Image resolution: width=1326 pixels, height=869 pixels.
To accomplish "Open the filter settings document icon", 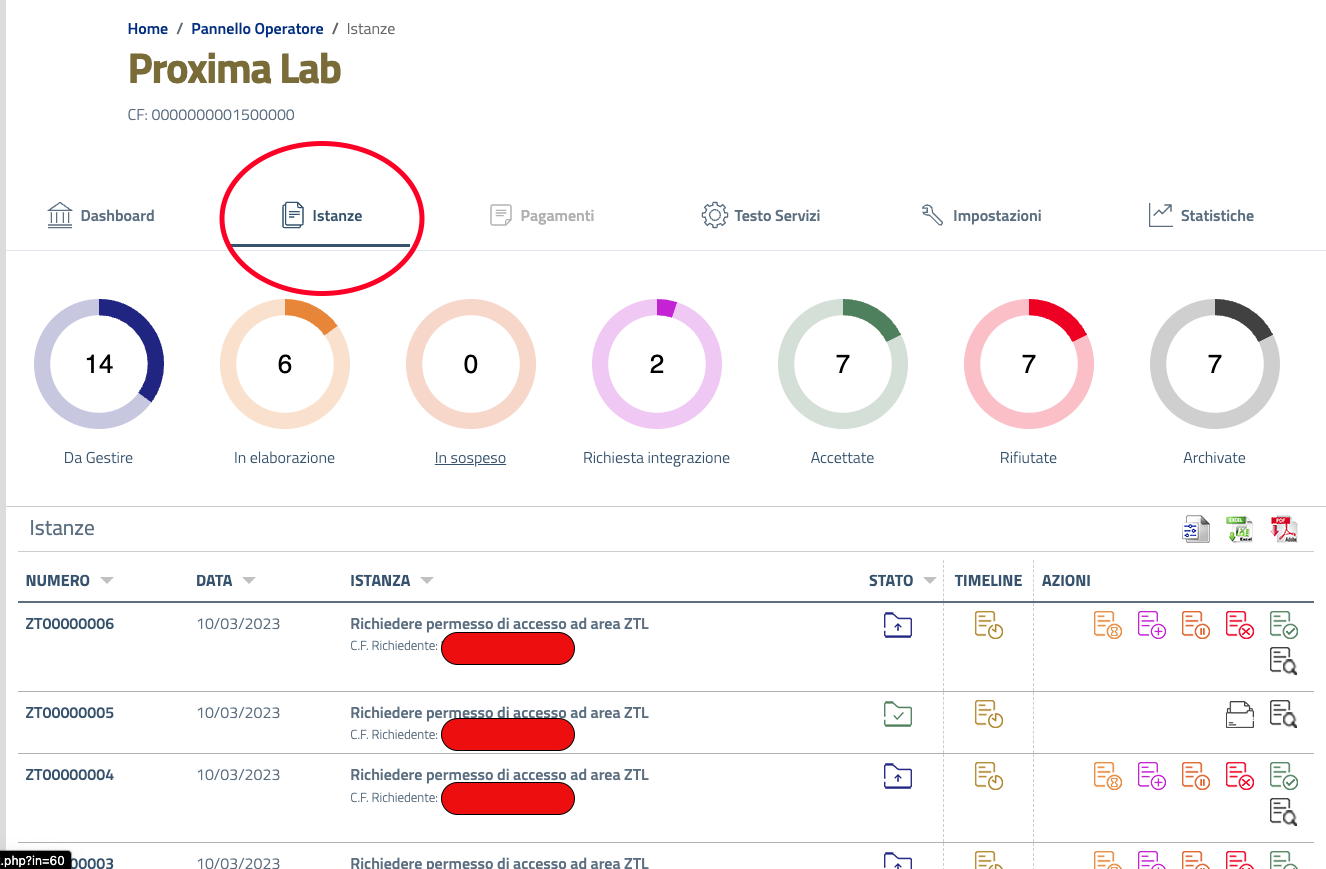I will [1196, 529].
